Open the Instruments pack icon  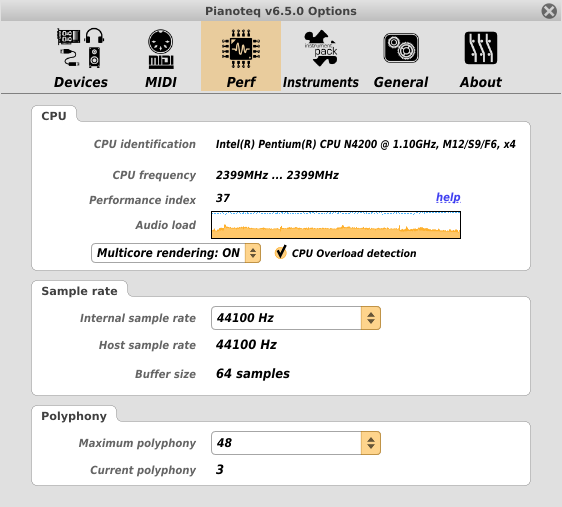click(x=321, y=48)
